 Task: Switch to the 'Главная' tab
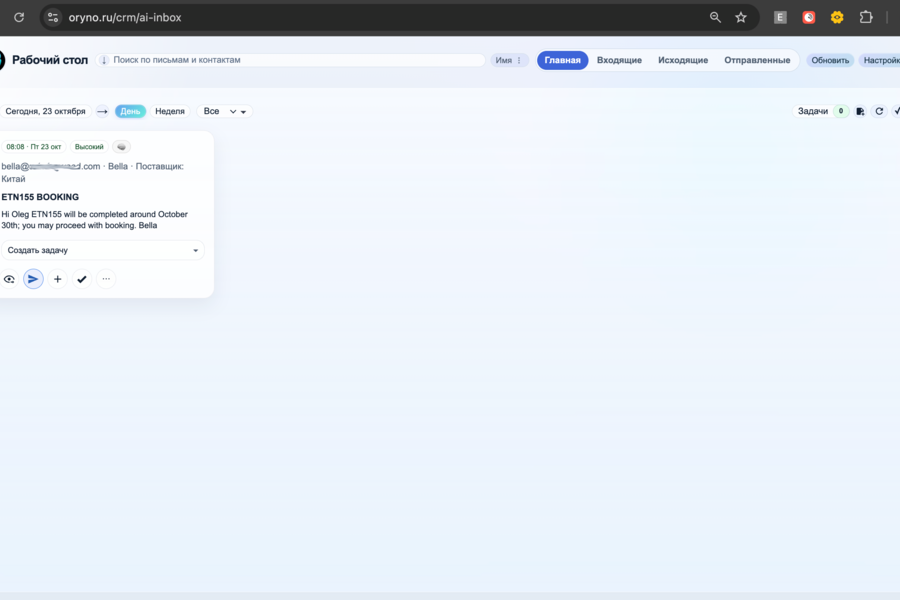point(562,60)
